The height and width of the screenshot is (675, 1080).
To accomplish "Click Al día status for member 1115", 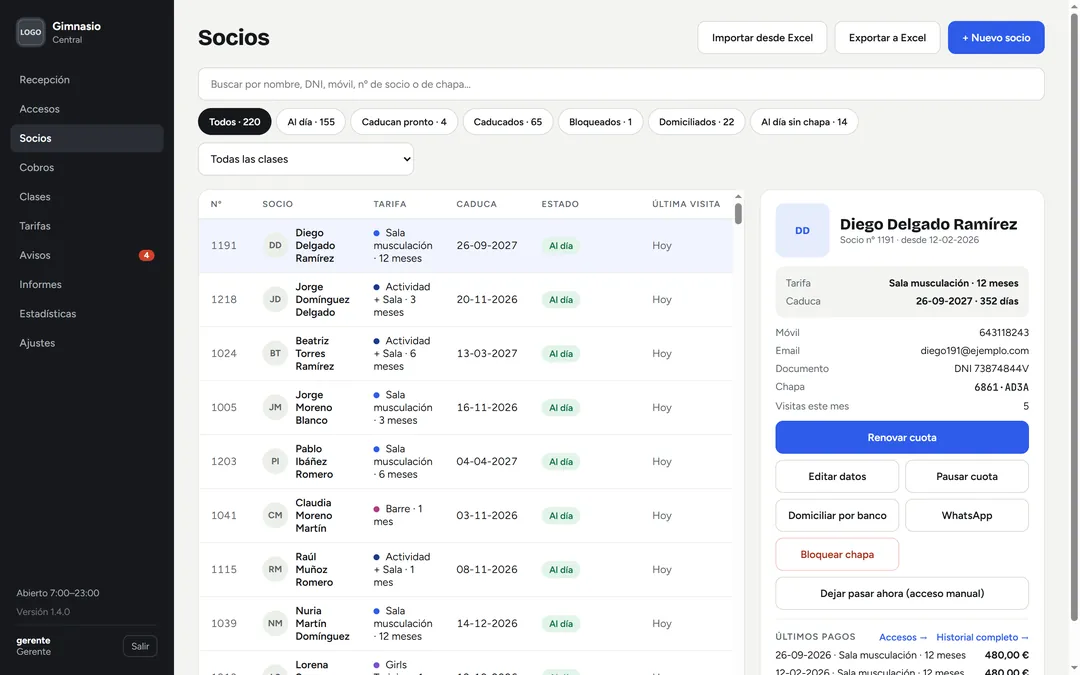I will coord(560,570).
